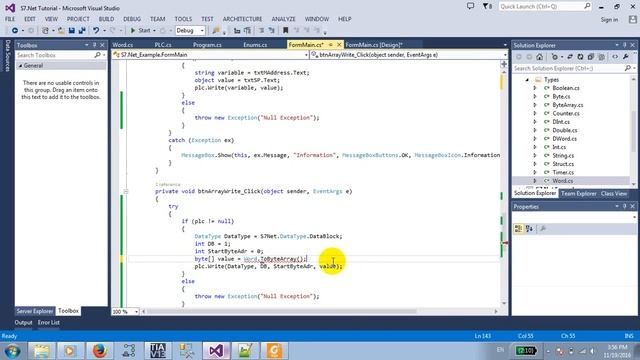Viewport: 640px width, 360px height.
Task: Switch to the Team Explorer tab
Action: [579, 193]
